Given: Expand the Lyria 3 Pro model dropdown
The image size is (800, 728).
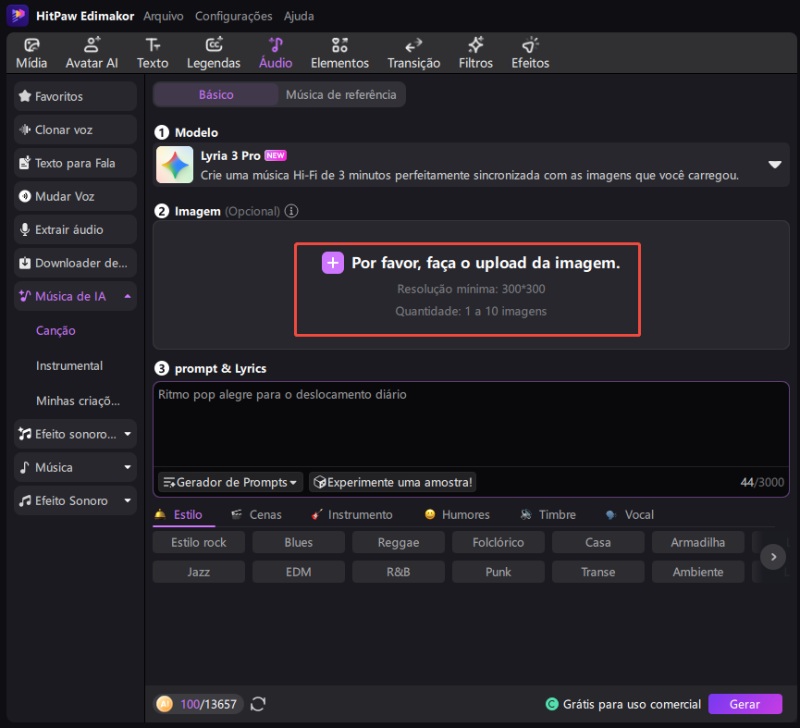Looking at the screenshot, I should (775, 164).
